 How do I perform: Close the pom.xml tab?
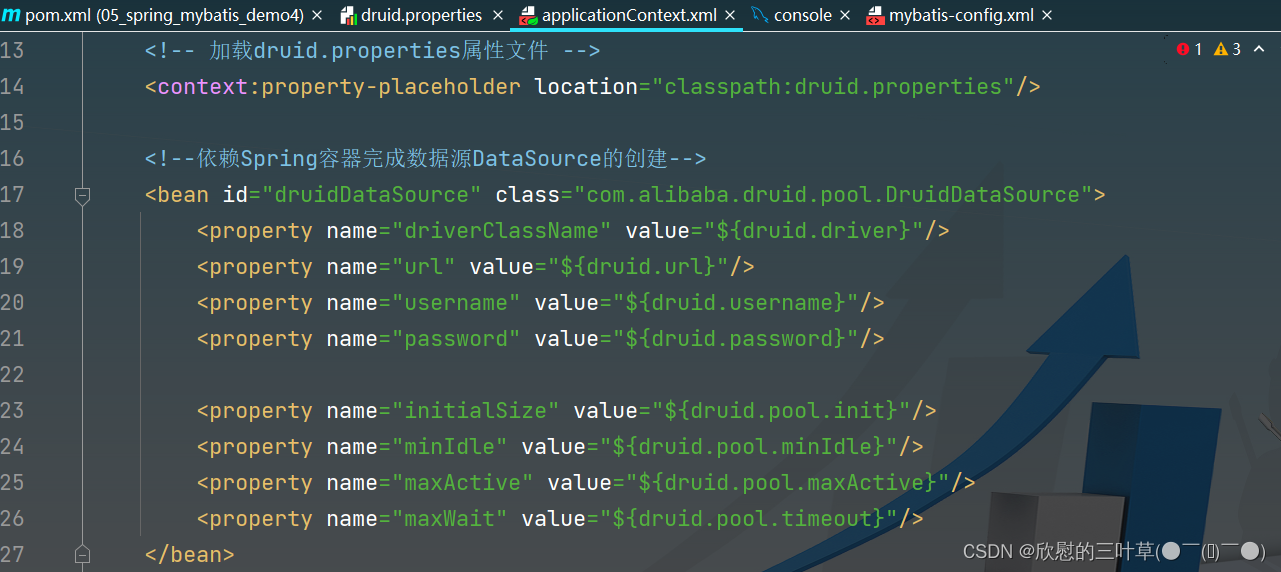tap(317, 16)
